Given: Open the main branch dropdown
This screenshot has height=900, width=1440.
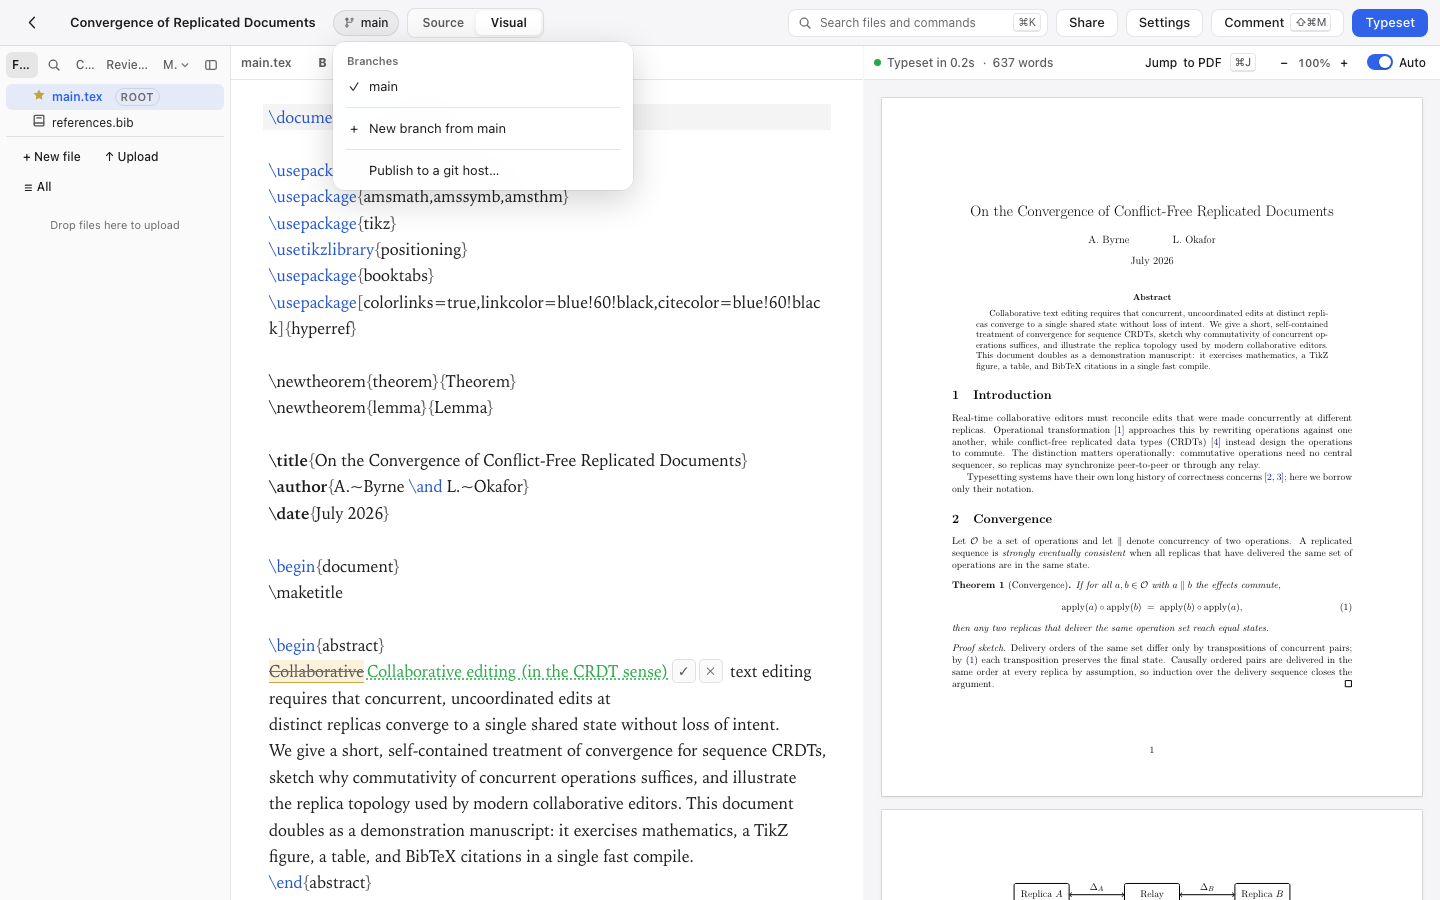Looking at the screenshot, I should [366, 22].
